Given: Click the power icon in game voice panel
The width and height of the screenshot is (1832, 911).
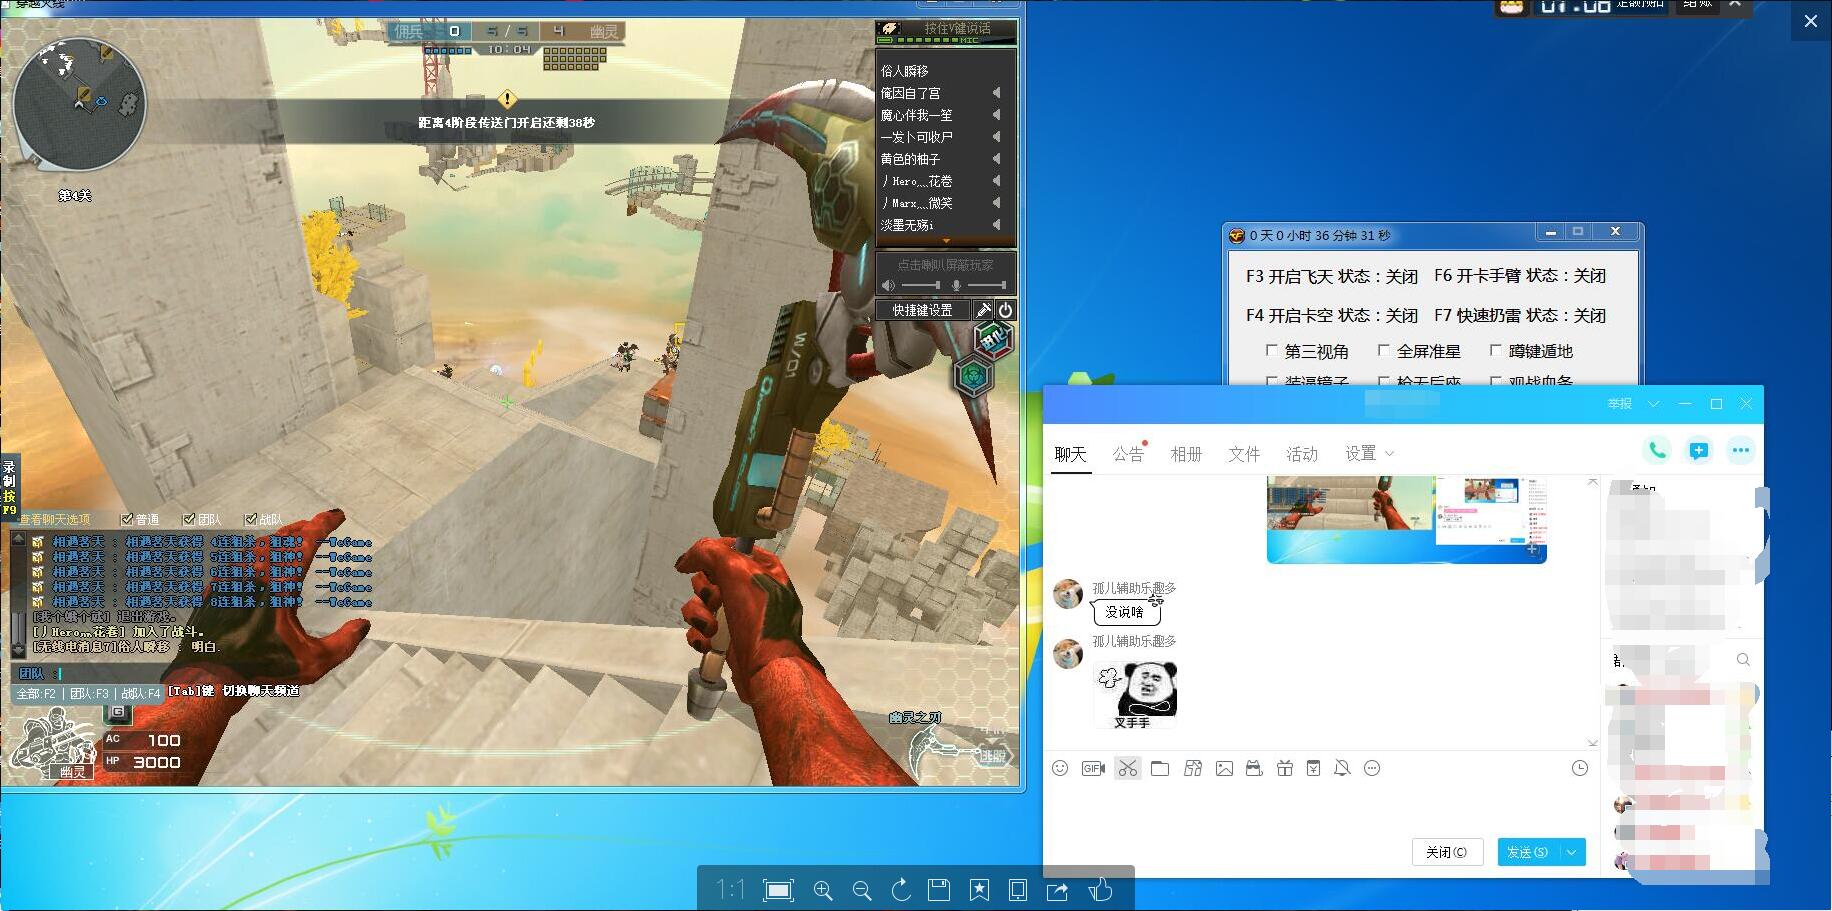Looking at the screenshot, I should coord(1006,311).
